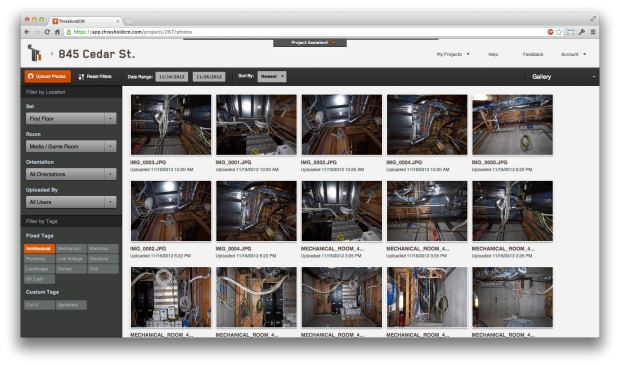Toggle the Structural fixed tag
620x366 pixels.
coord(103,259)
